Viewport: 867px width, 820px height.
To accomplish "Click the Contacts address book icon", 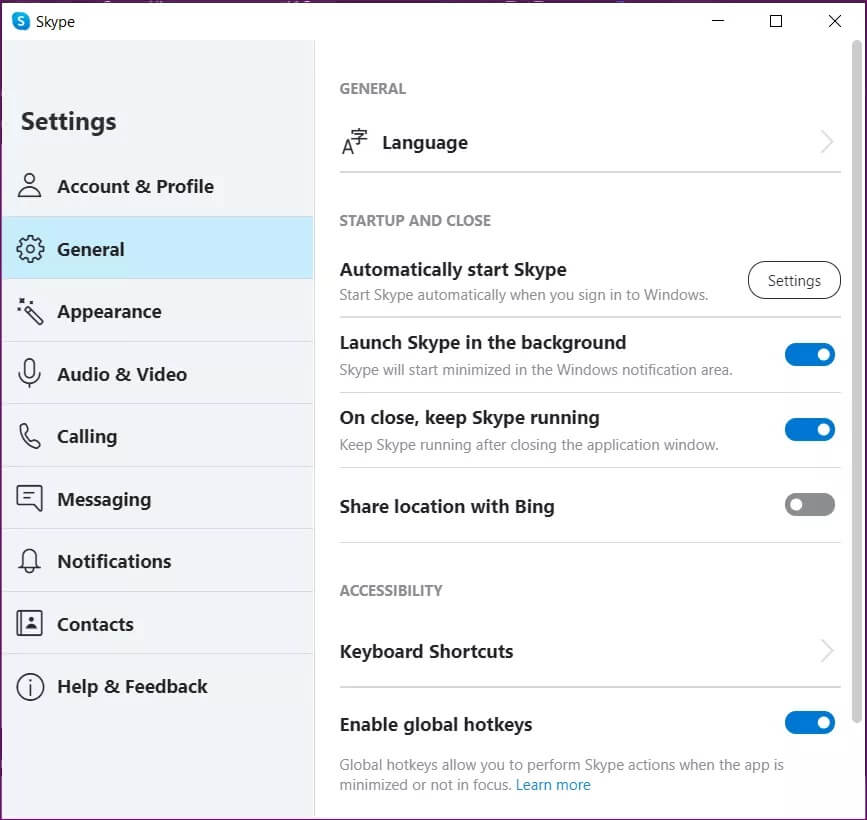I will 29,623.
